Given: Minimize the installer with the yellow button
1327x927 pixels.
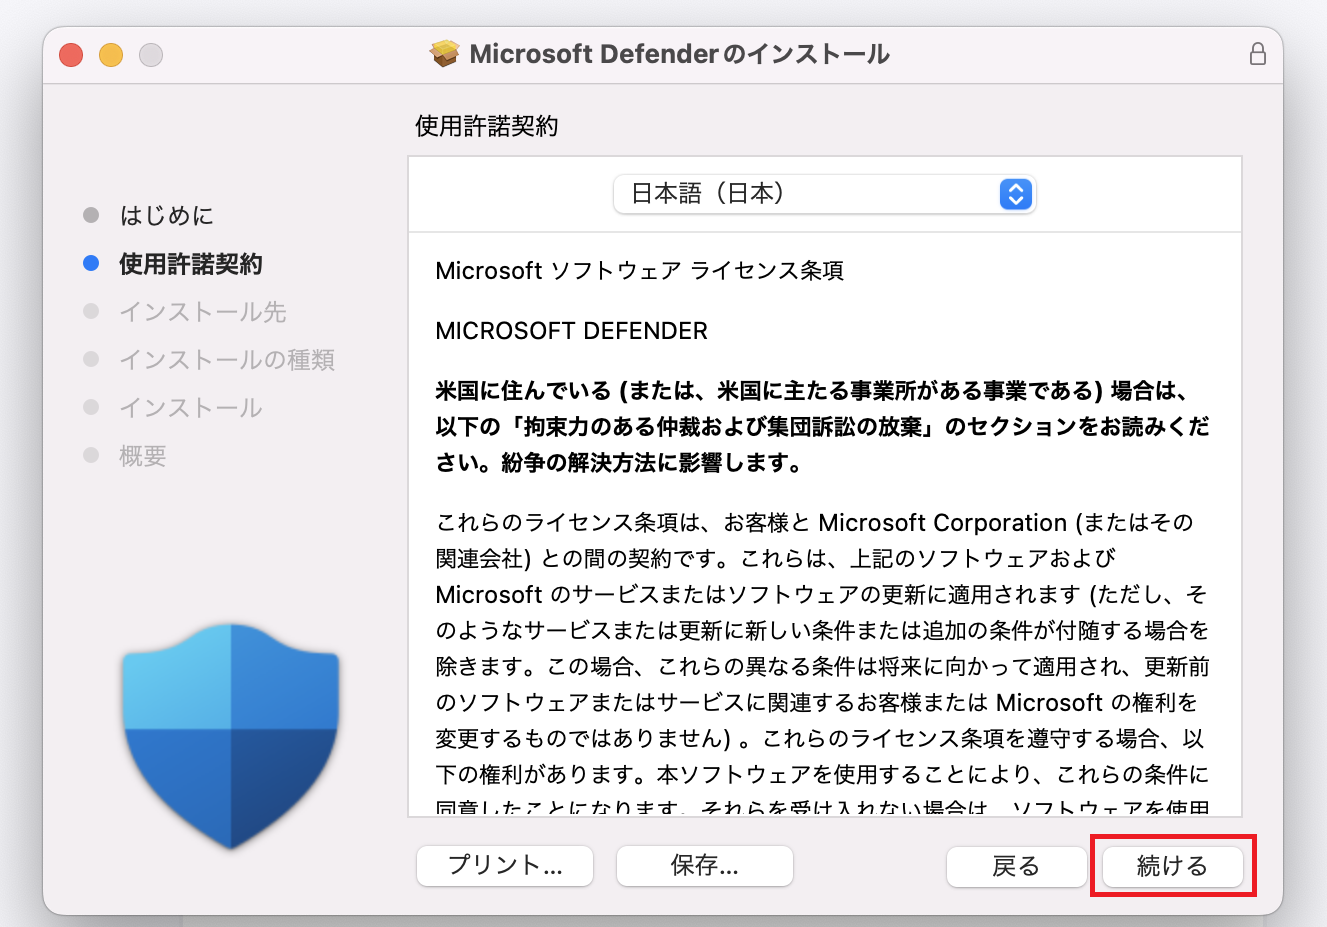Looking at the screenshot, I should click(111, 55).
